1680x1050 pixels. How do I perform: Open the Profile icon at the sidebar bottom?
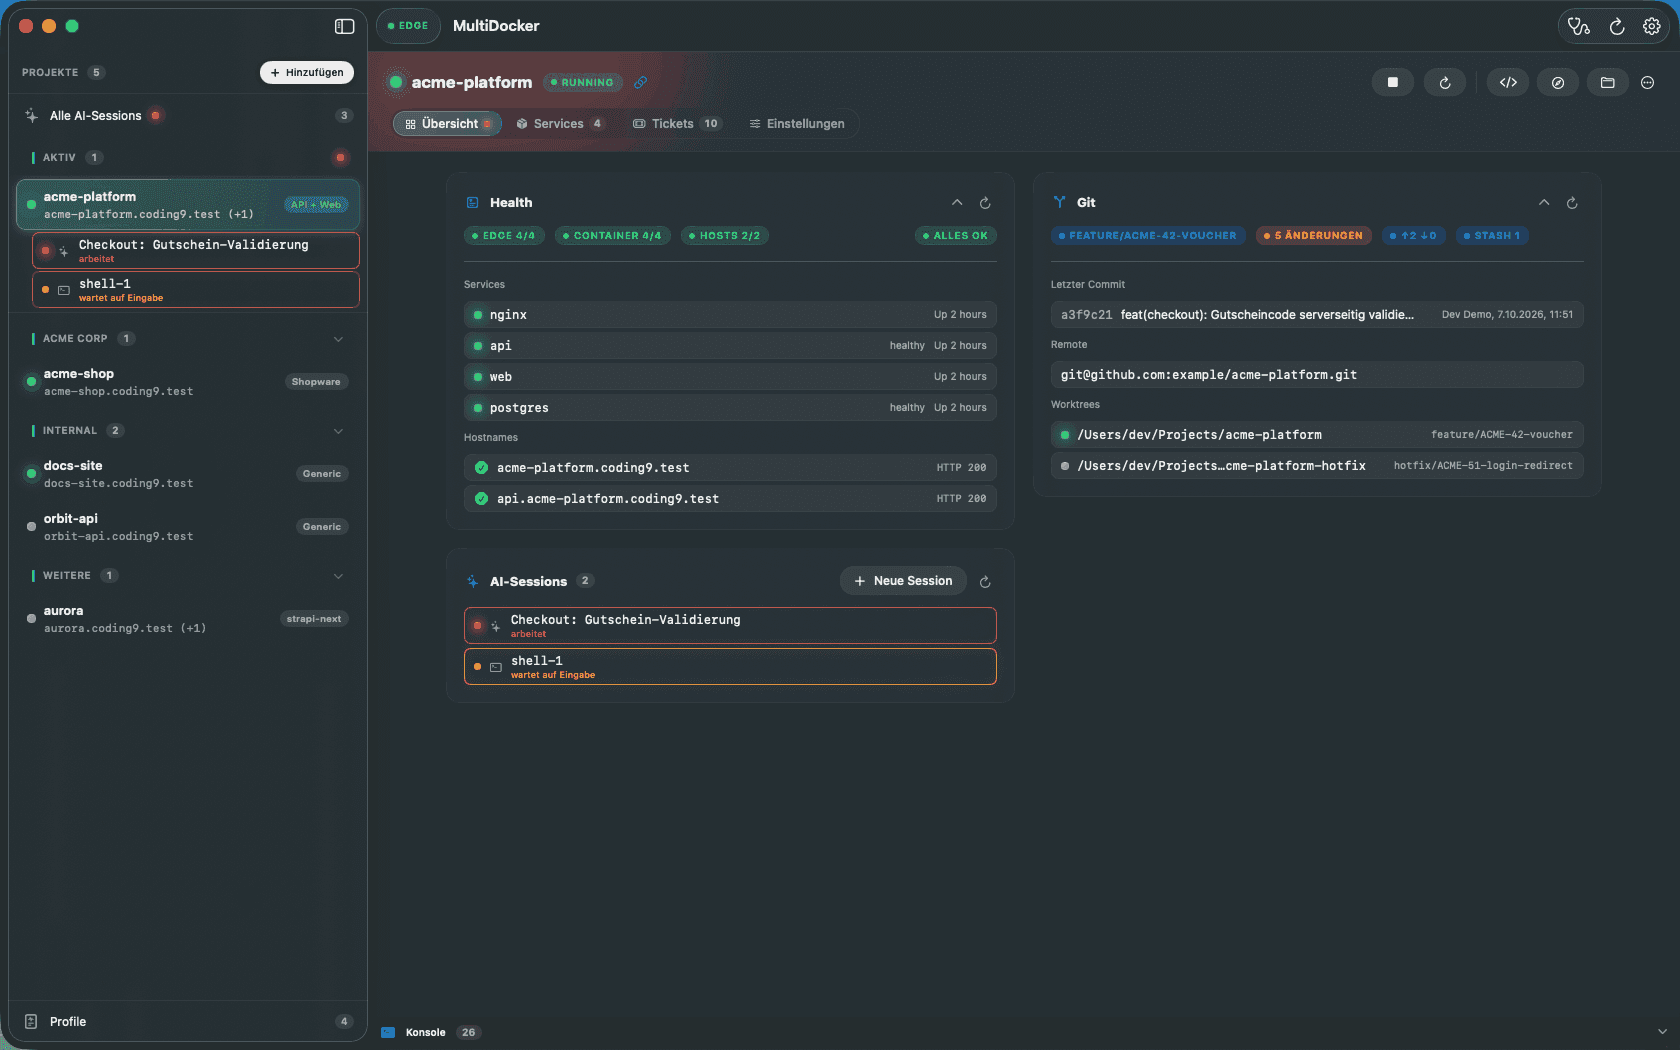pos(31,1021)
